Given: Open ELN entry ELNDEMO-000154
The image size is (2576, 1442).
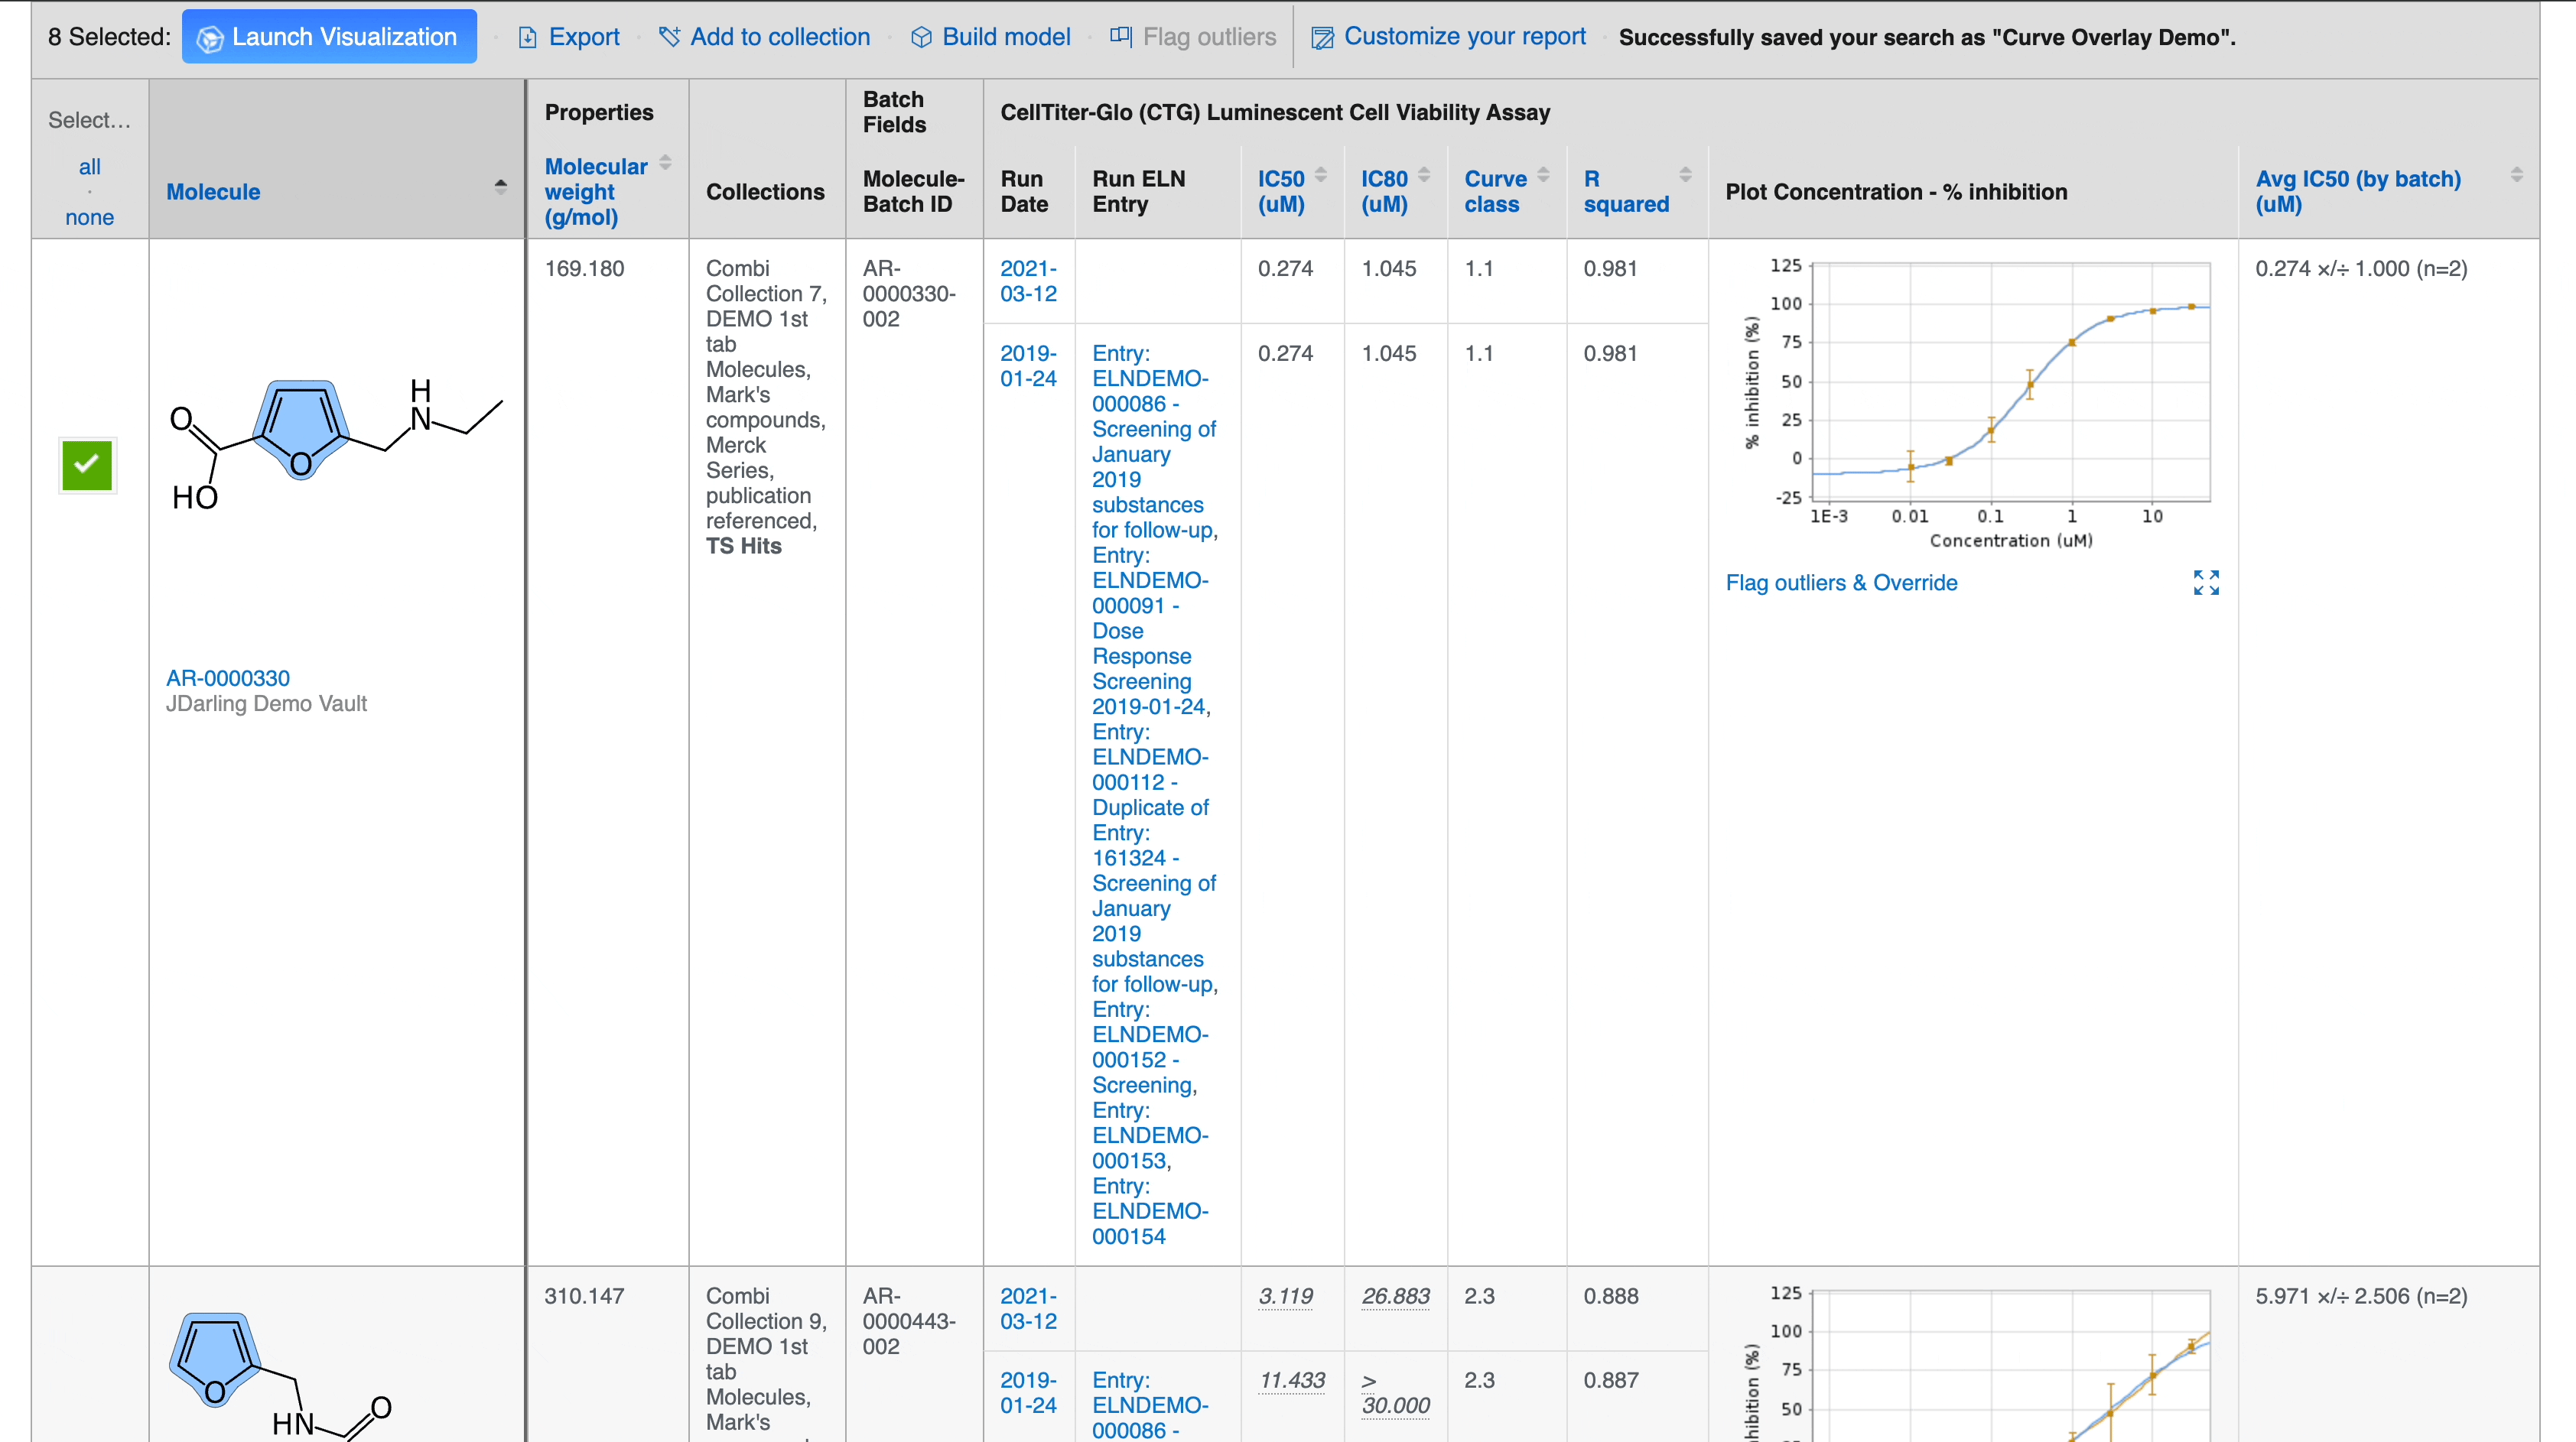Looking at the screenshot, I should (1150, 1211).
